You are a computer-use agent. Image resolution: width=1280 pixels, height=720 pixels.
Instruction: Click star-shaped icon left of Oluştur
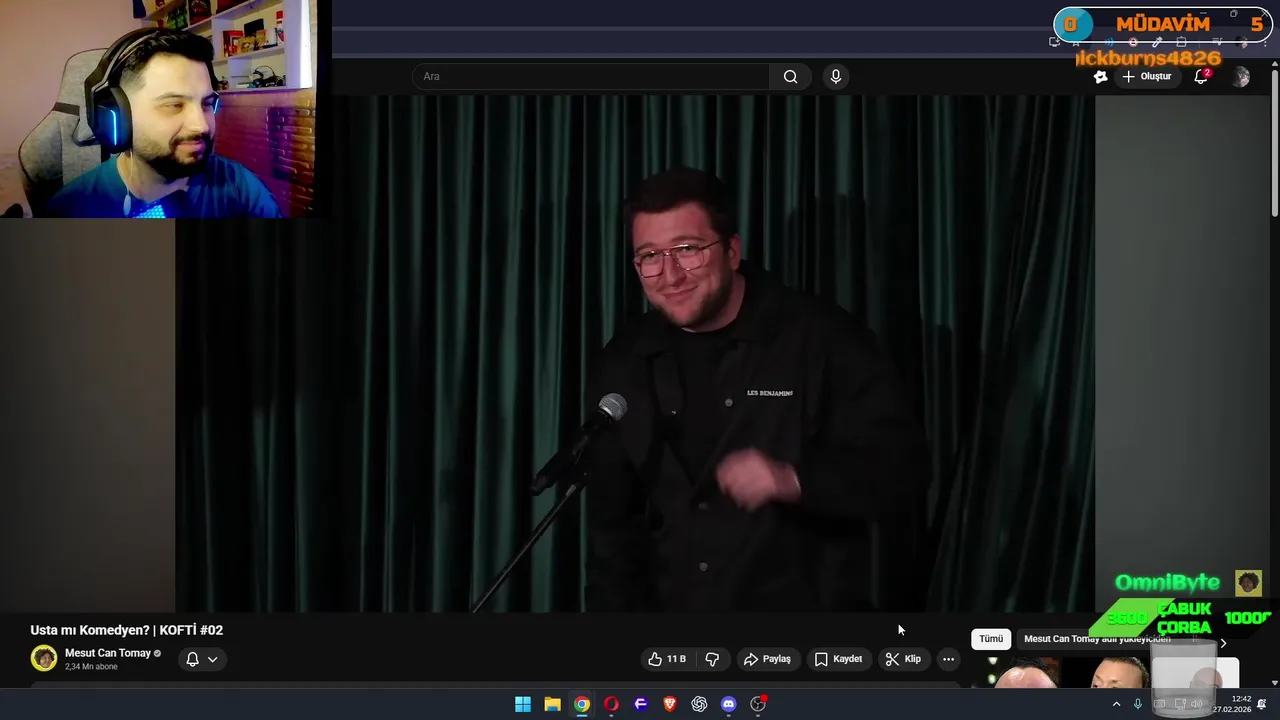1100,76
